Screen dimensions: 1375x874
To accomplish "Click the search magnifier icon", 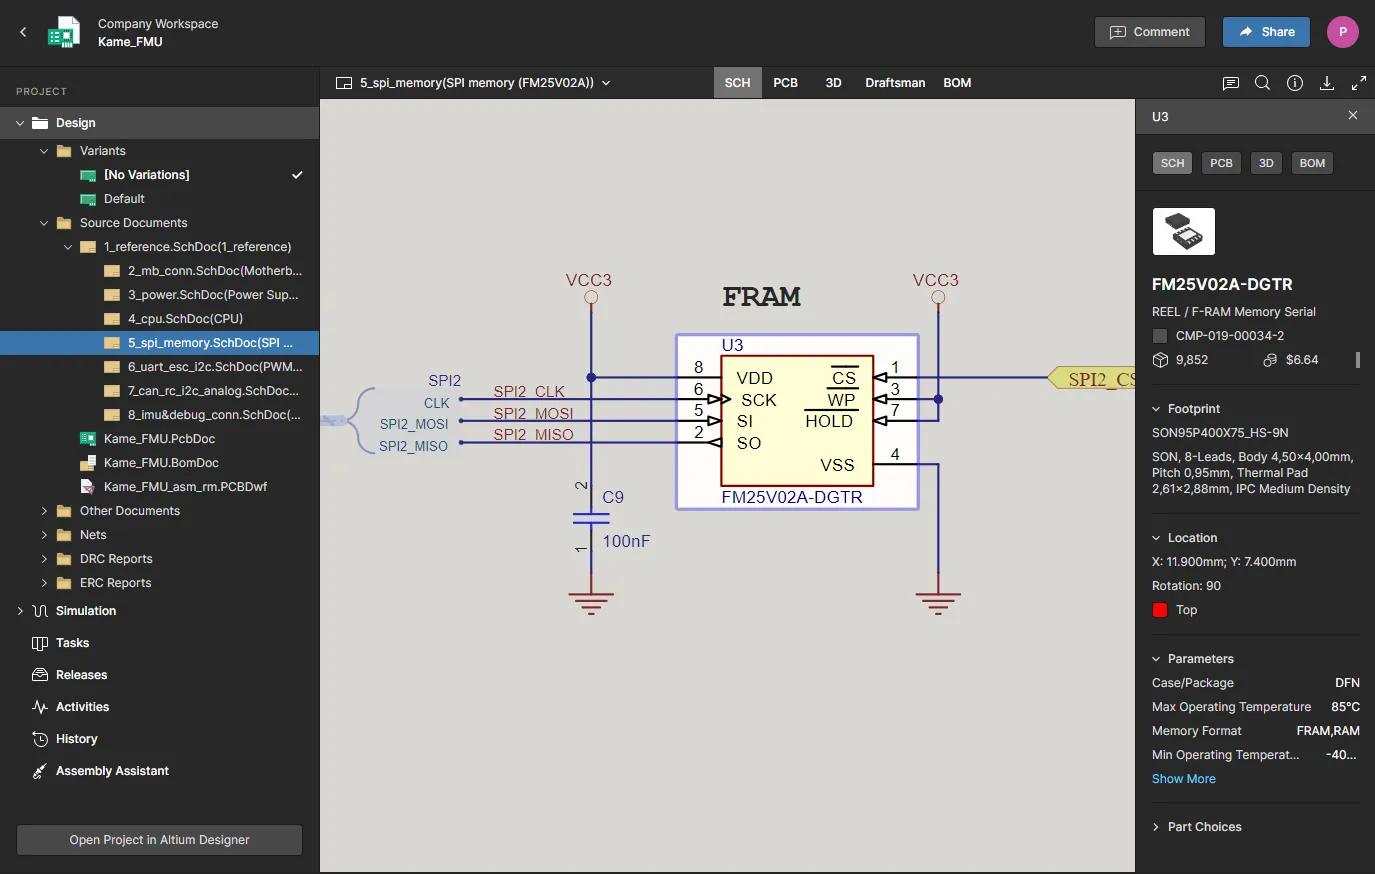I will click(1263, 83).
